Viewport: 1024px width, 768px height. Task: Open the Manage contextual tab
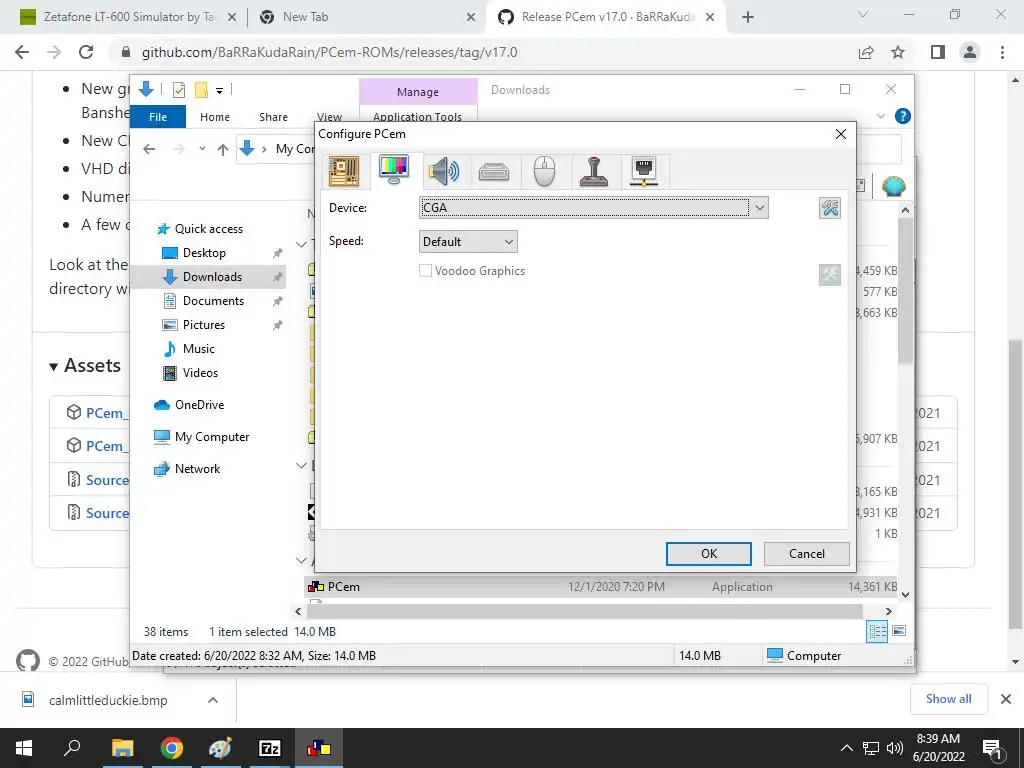pos(418,92)
